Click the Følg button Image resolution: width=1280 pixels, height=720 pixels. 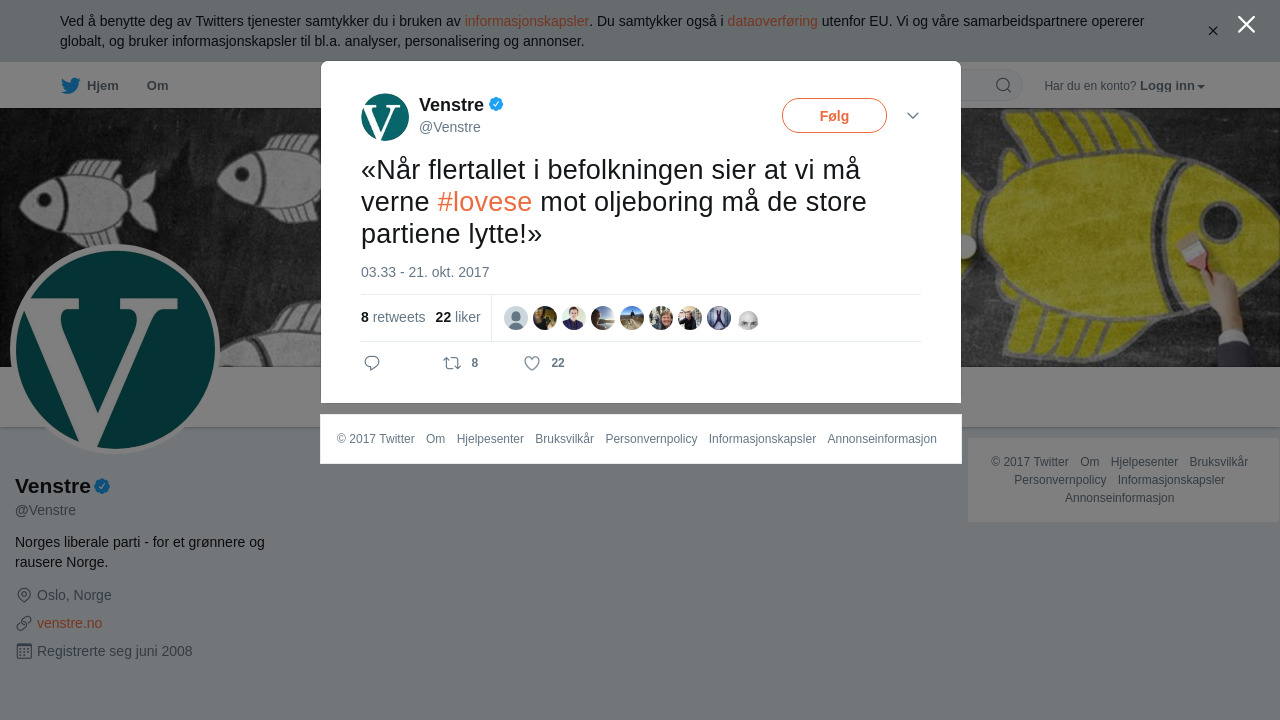click(x=834, y=116)
